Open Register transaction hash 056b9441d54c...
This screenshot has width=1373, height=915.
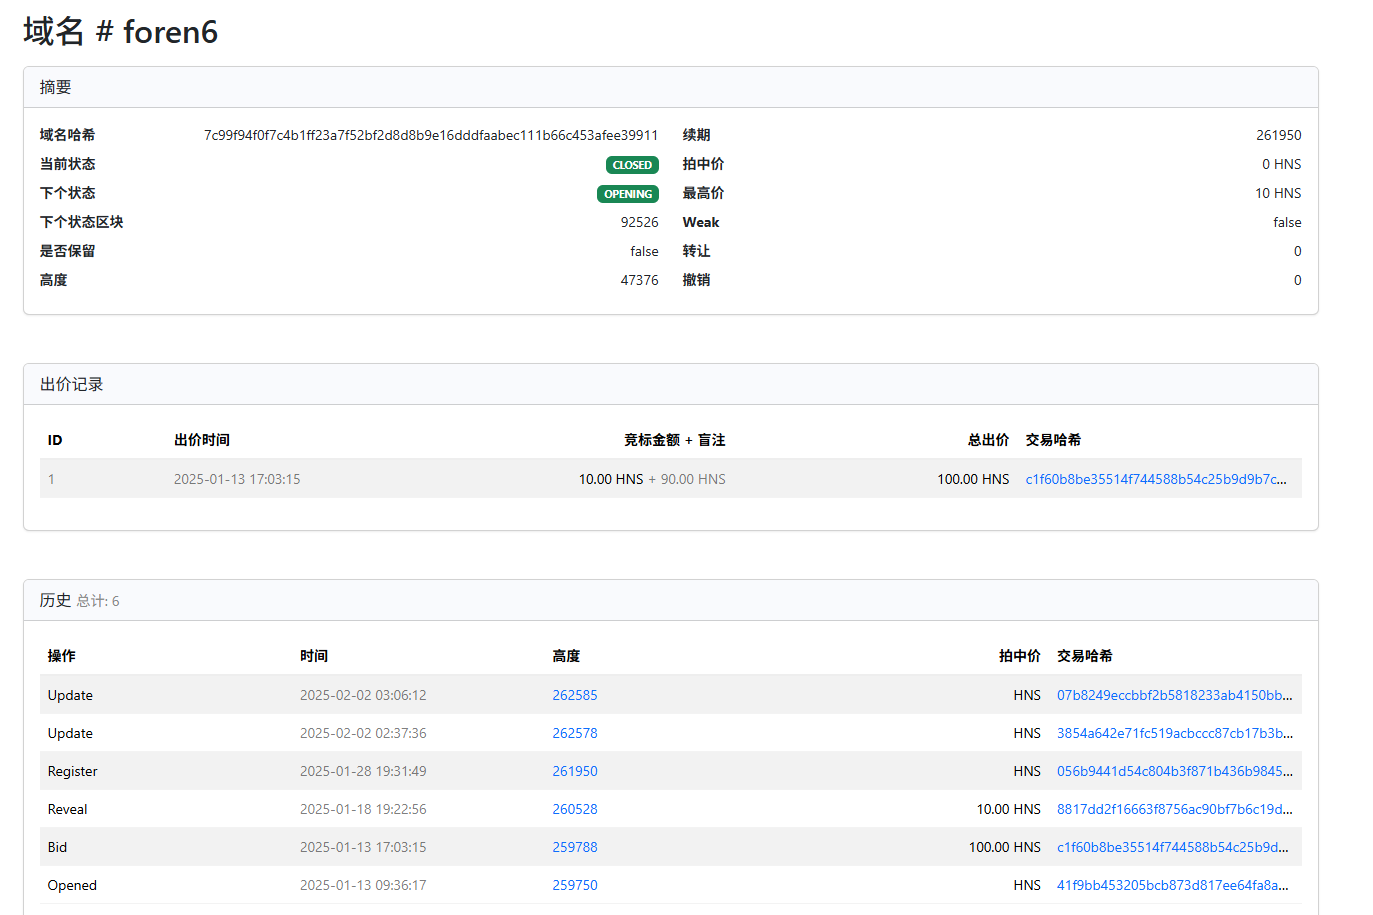pos(1174,771)
